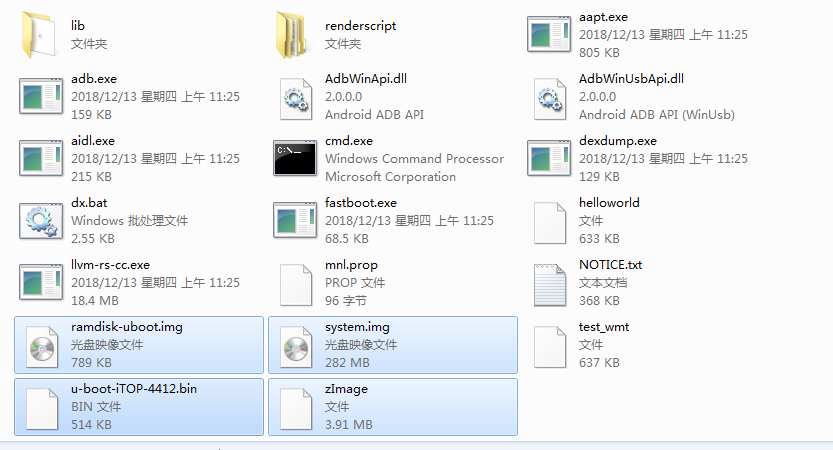Select the lib folder icon

pyautogui.click(x=39, y=35)
